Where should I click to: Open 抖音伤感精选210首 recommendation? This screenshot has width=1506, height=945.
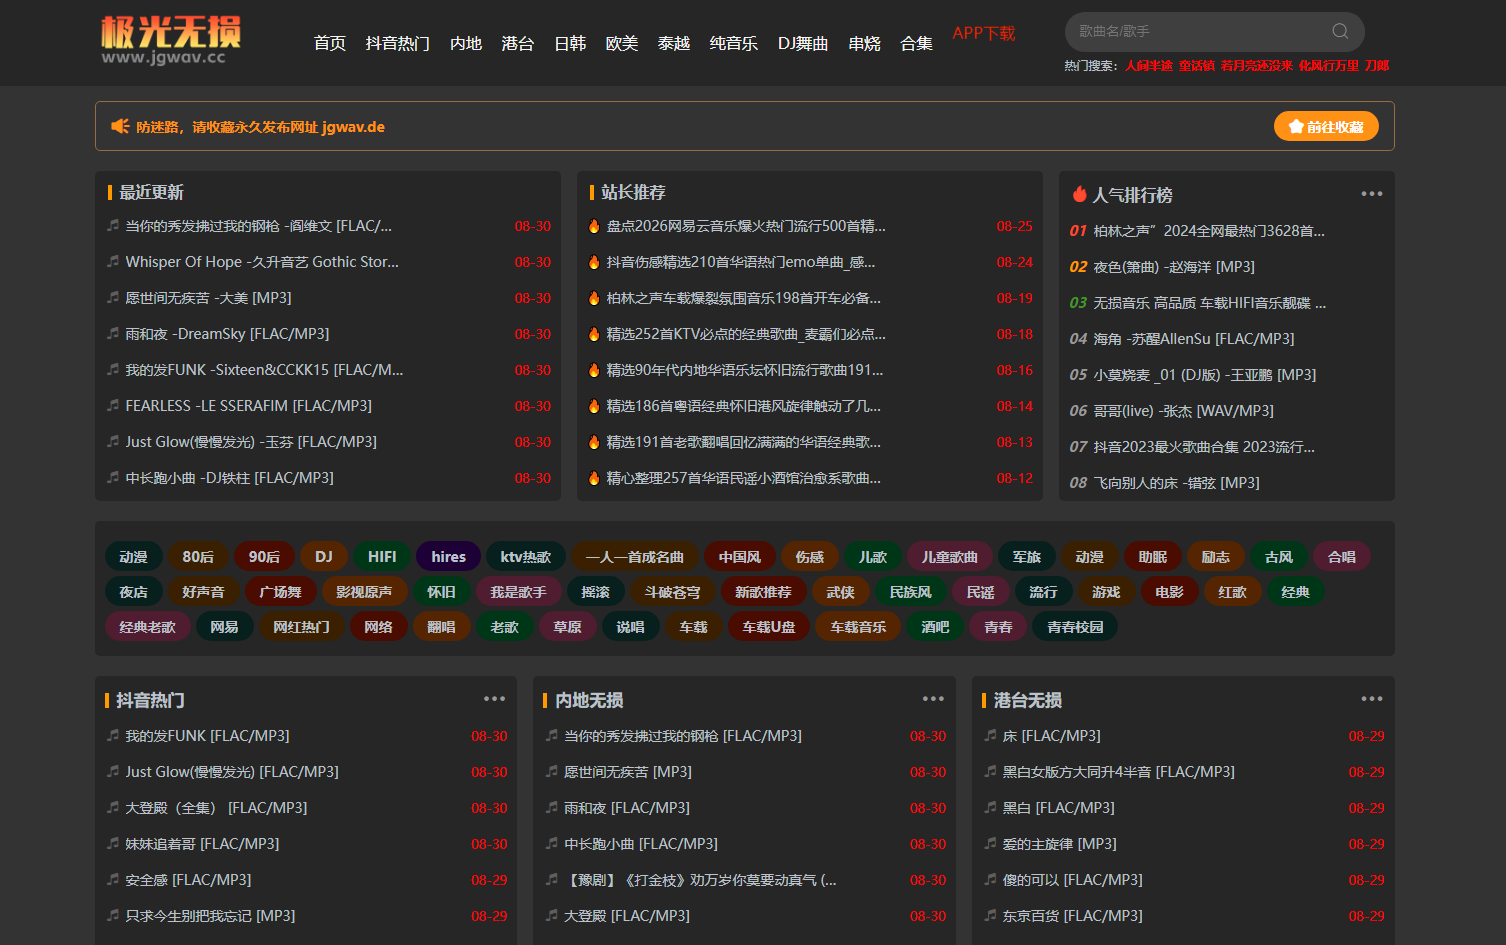pos(741,262)
